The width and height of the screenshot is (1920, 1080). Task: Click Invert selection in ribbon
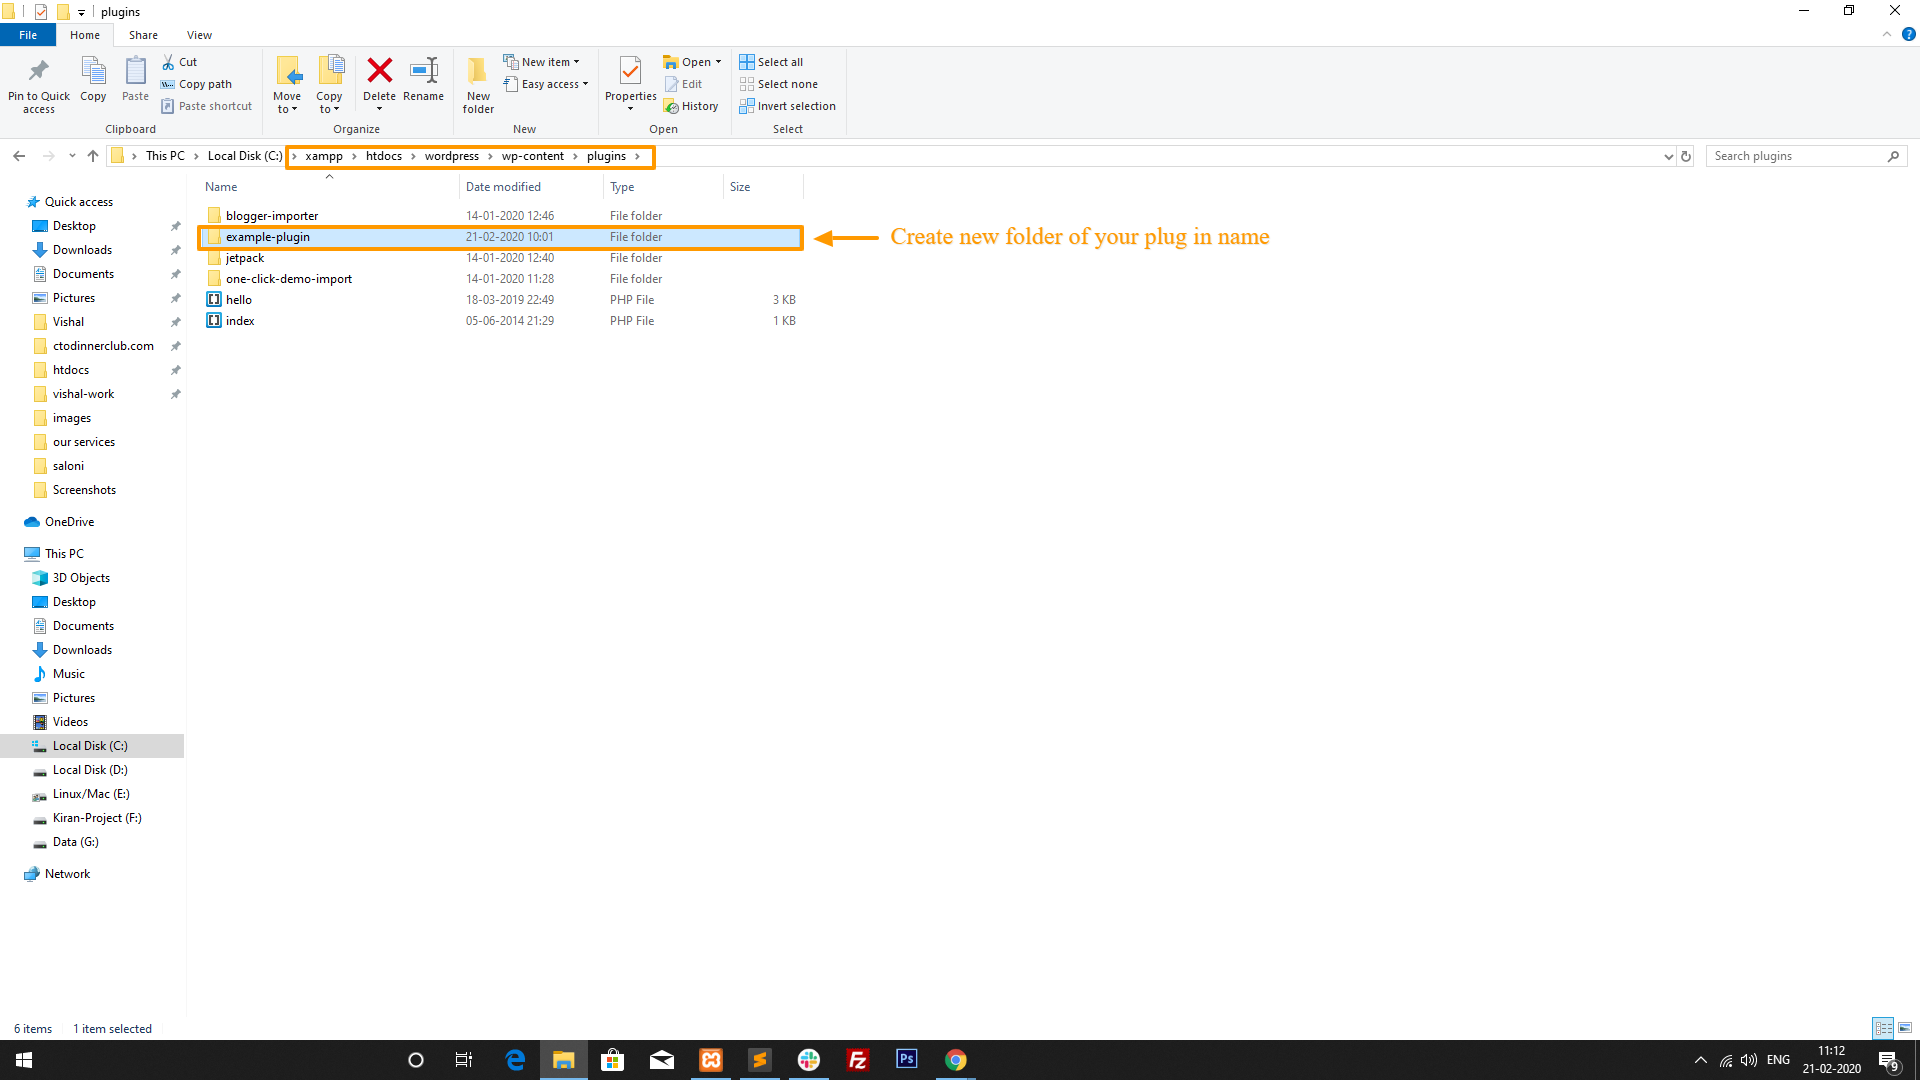click(788, 106)
